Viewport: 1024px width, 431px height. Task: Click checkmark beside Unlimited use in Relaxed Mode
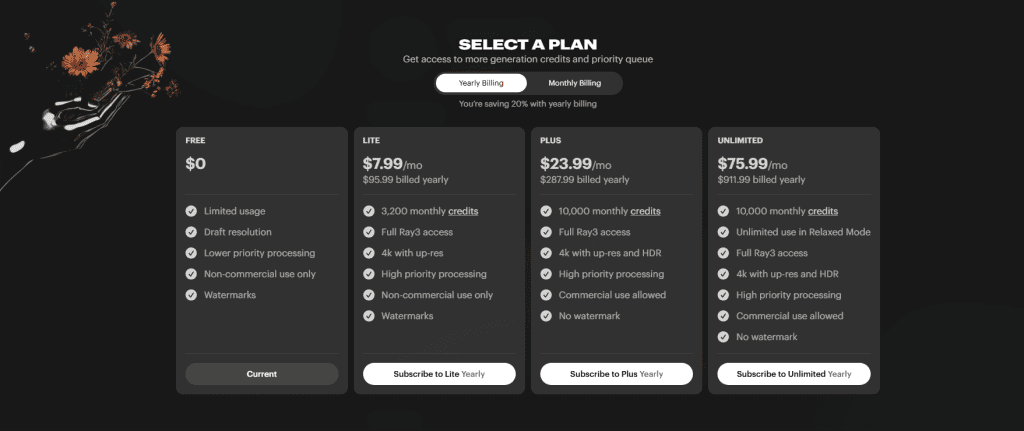pyautogui.click(x=723, y=232)
